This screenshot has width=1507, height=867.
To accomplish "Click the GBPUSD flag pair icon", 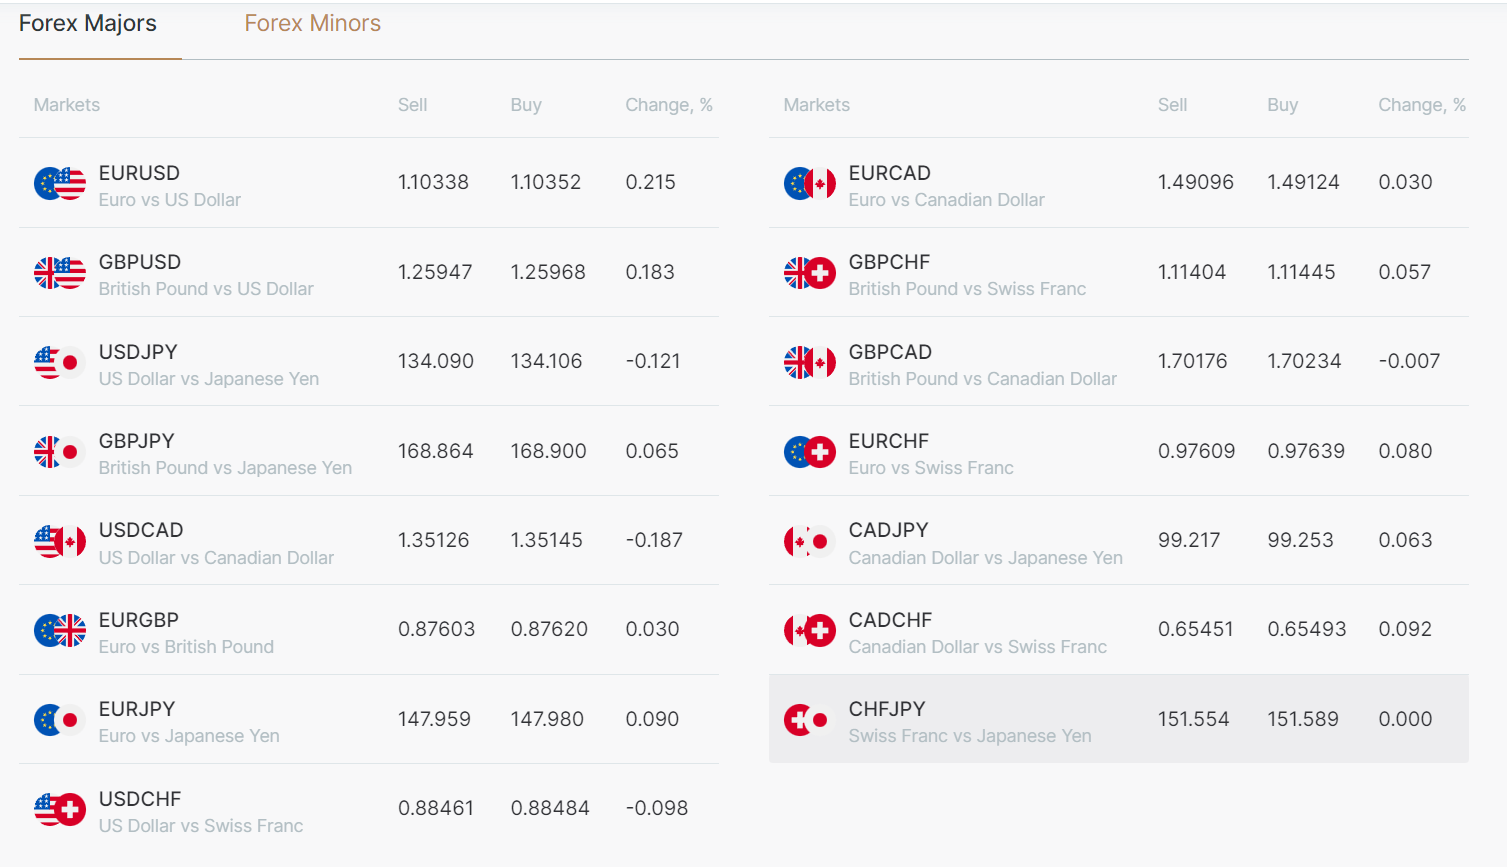I will 60,273.
